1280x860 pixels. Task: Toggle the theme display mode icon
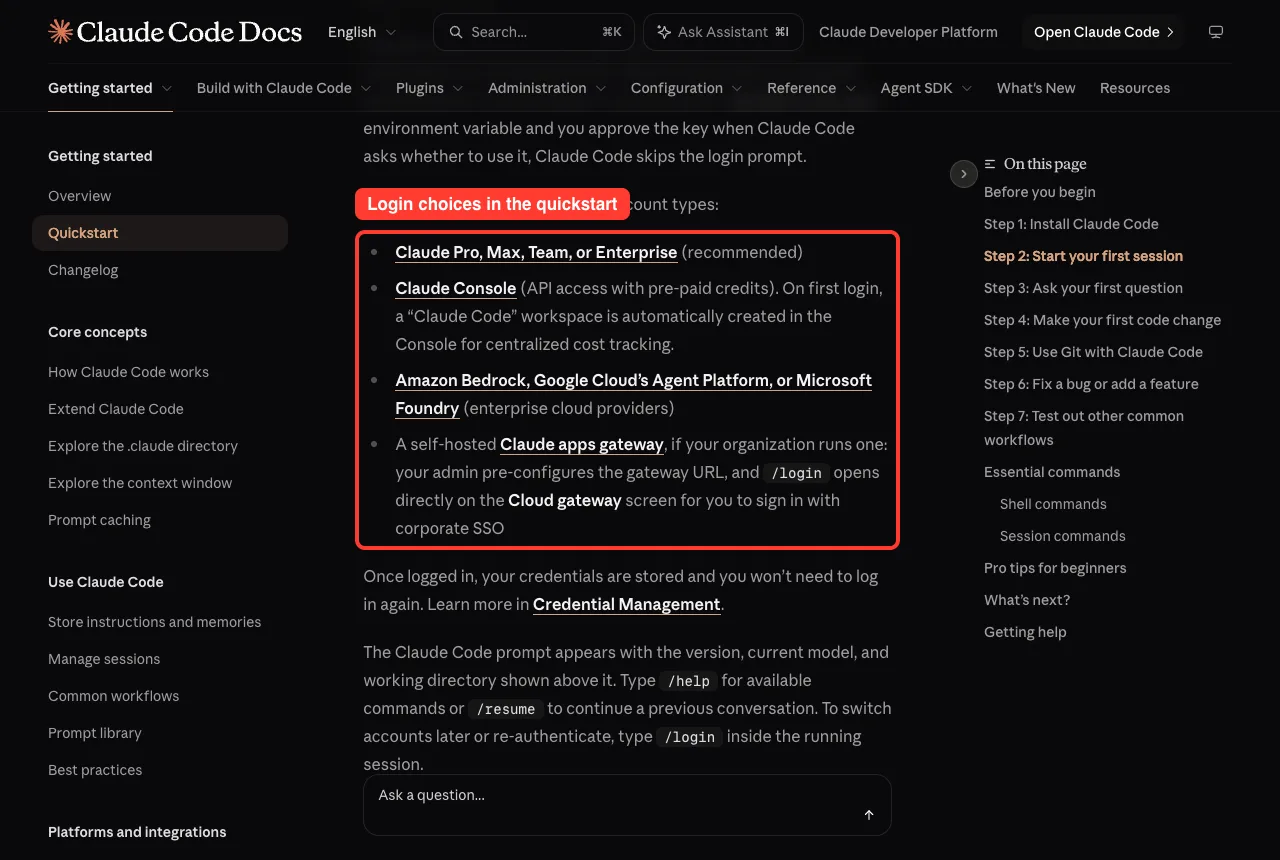[x=1216, y=32]
